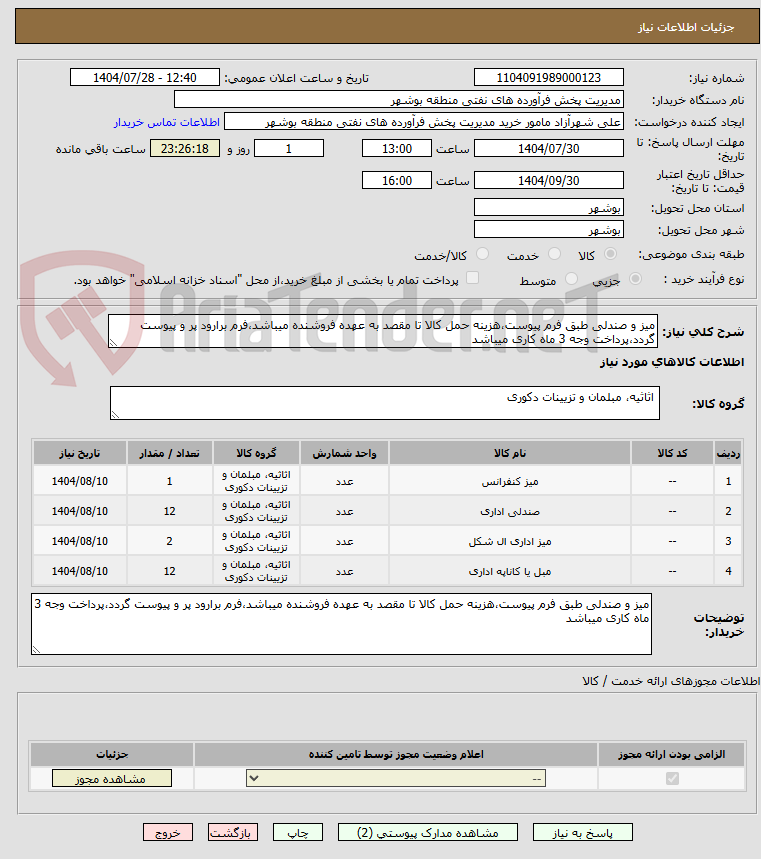761x859 pixels.
Task: Select the کالا radio button
Action: coord(610,254)
